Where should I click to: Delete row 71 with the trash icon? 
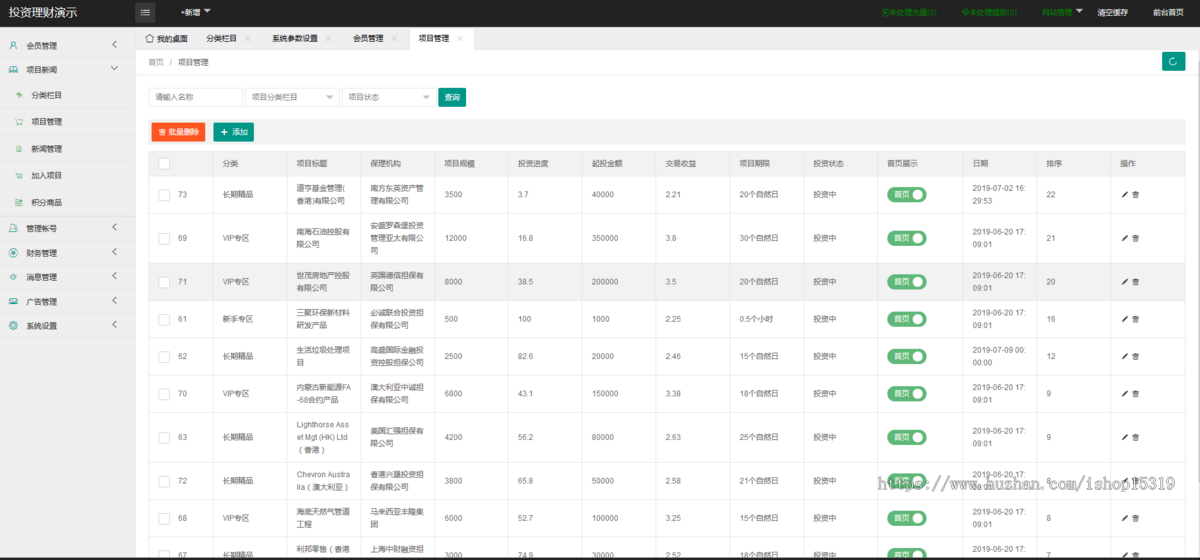[x=1136, y=282]
